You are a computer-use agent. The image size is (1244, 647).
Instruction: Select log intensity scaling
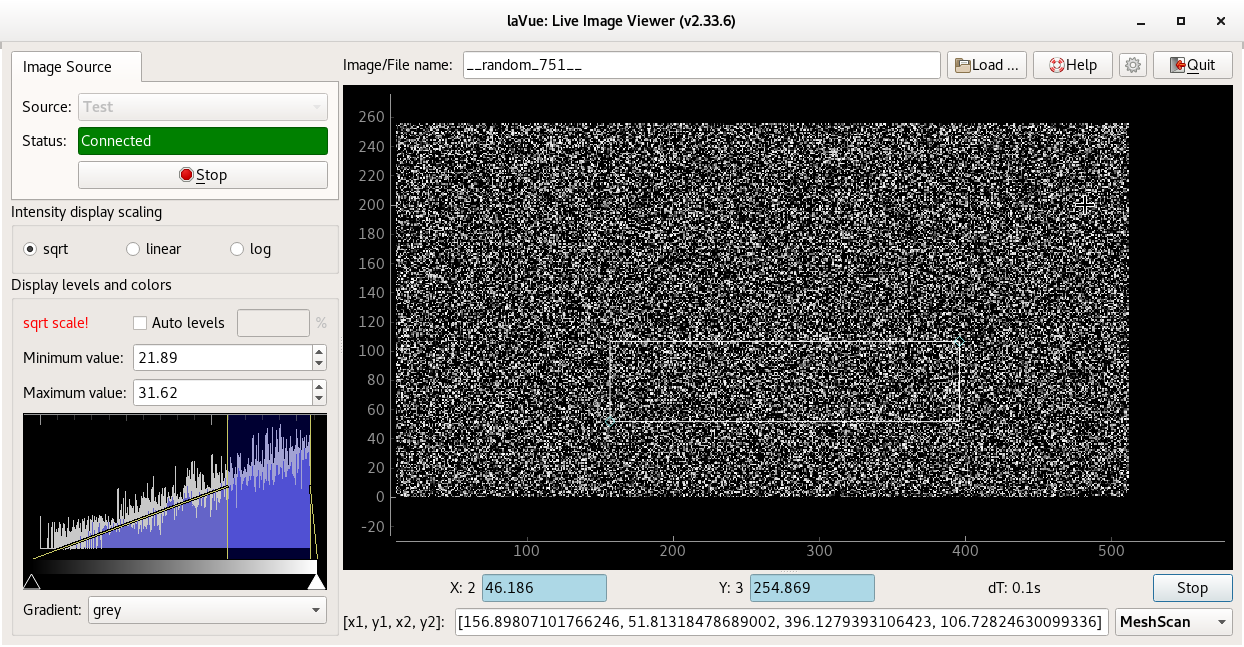coord(237,249)
